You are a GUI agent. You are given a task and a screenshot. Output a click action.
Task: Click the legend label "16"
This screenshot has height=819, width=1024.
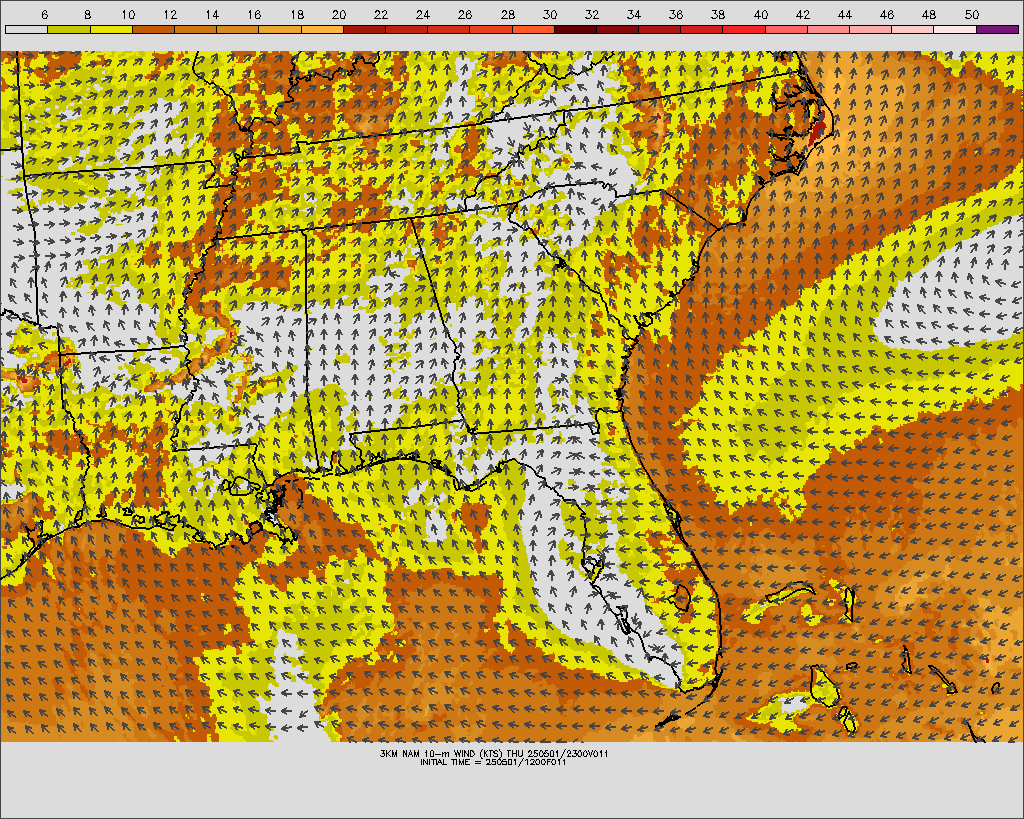point(255,14)
